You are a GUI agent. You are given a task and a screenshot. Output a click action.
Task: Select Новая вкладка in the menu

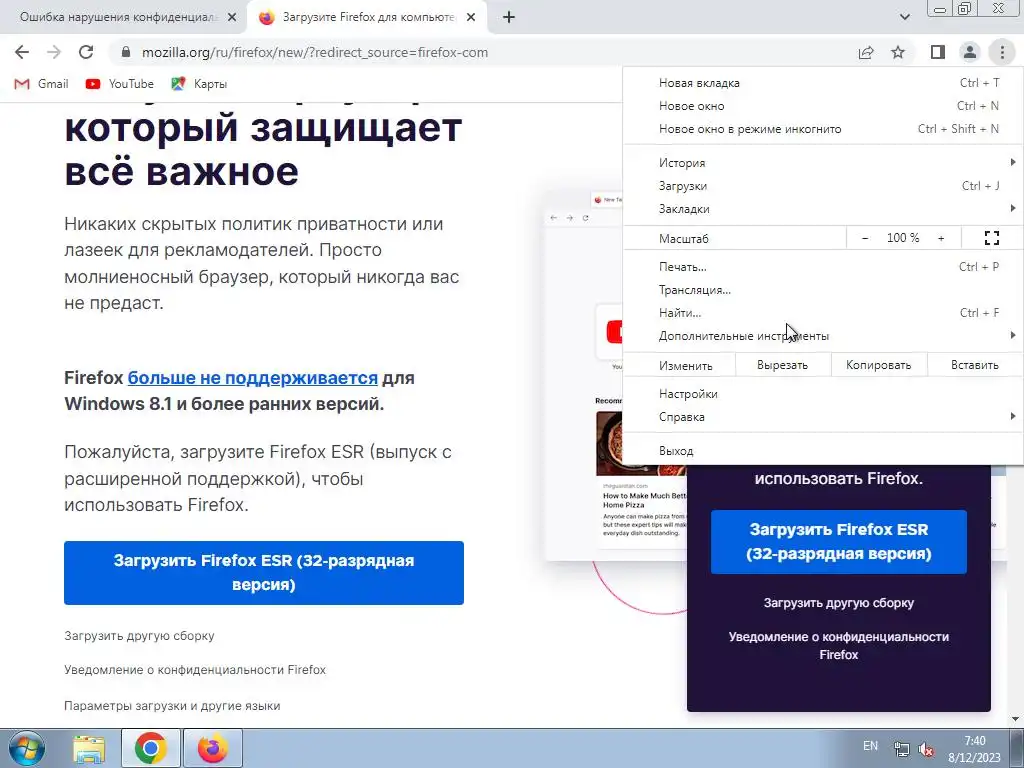click(x=823, y=83)
